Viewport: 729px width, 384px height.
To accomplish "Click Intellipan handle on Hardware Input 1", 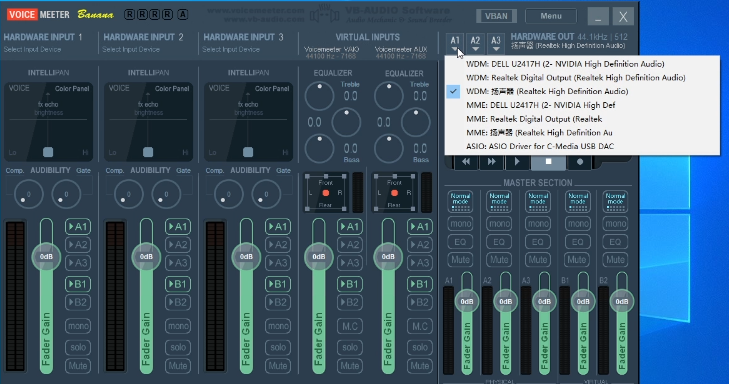I will [x=48, y=152].
